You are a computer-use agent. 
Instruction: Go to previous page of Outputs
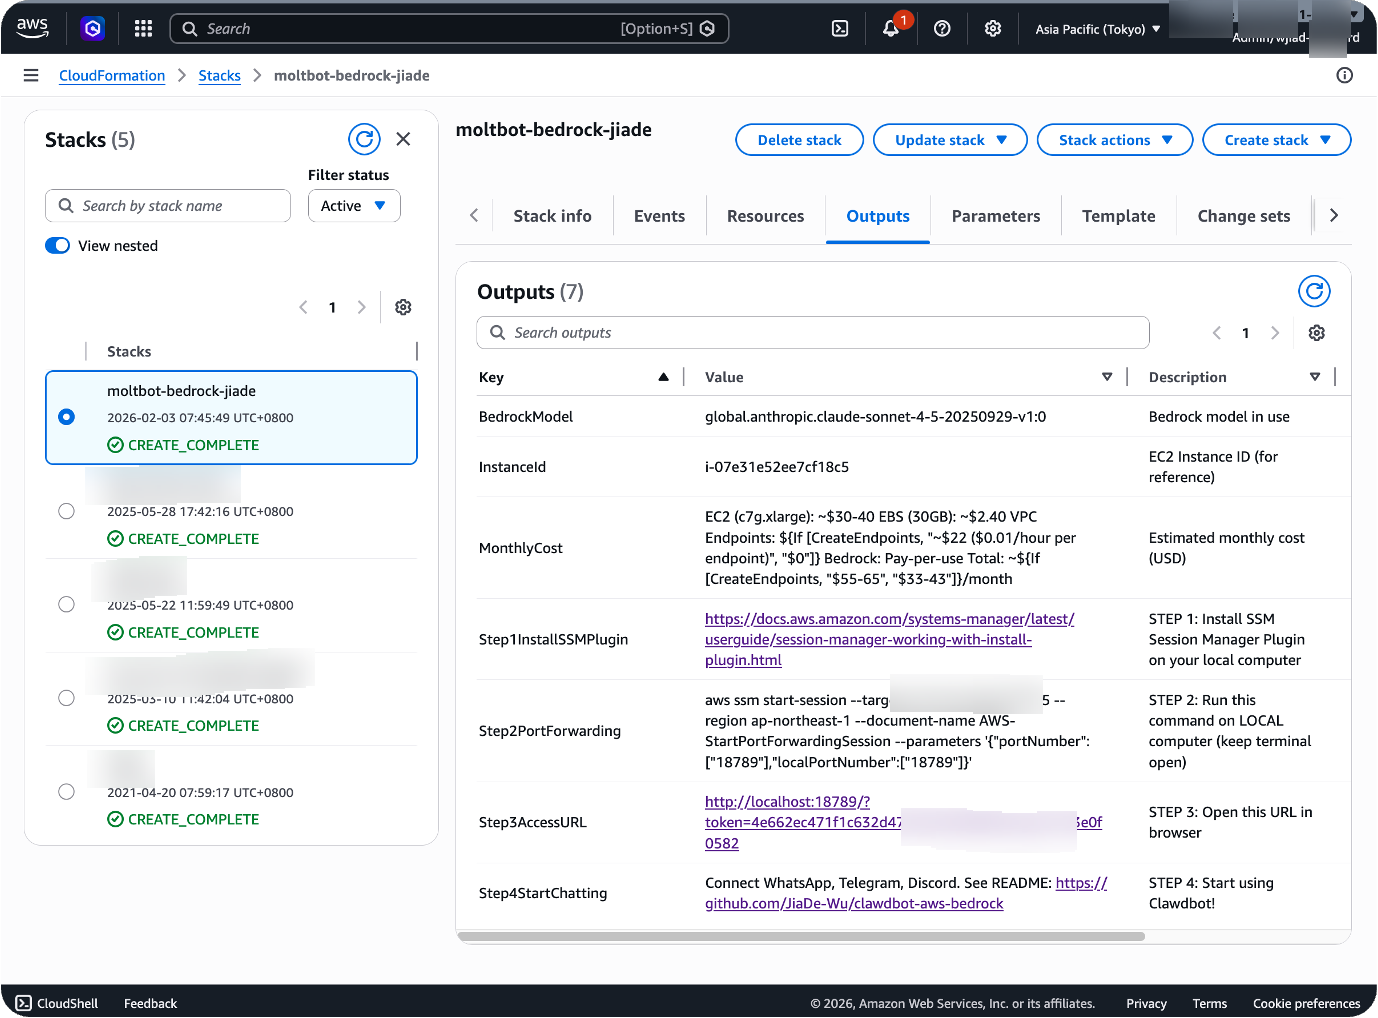[1217, 333]
